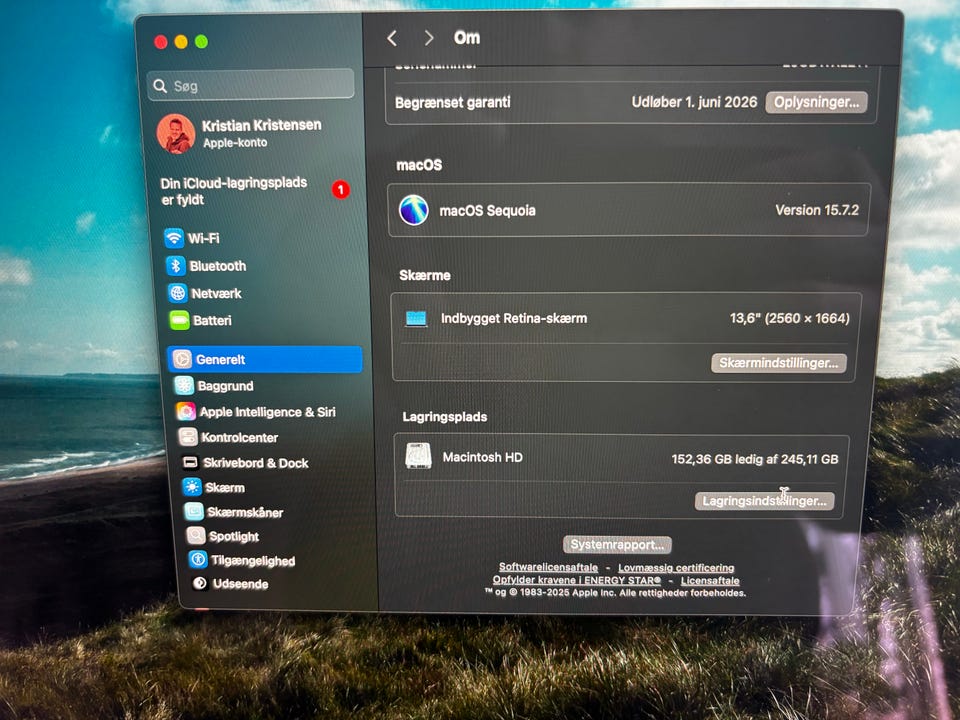This screenshot has width=960, height=720.
Task: Click '13,6" (2560 × 1664)' display value
Action: [790, 318]
